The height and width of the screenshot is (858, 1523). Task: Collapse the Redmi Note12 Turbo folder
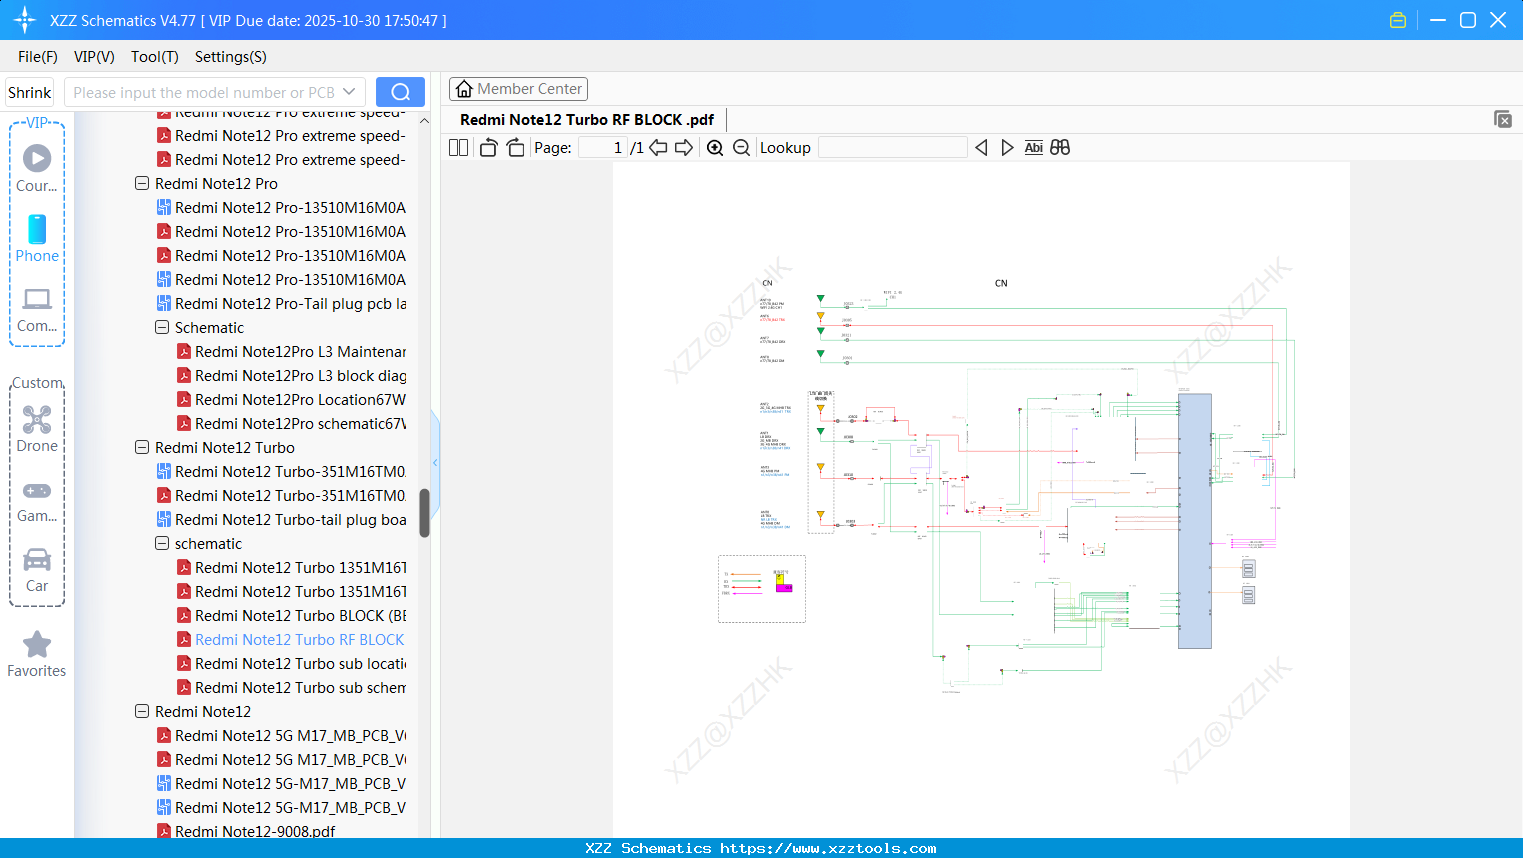[142, 447]
